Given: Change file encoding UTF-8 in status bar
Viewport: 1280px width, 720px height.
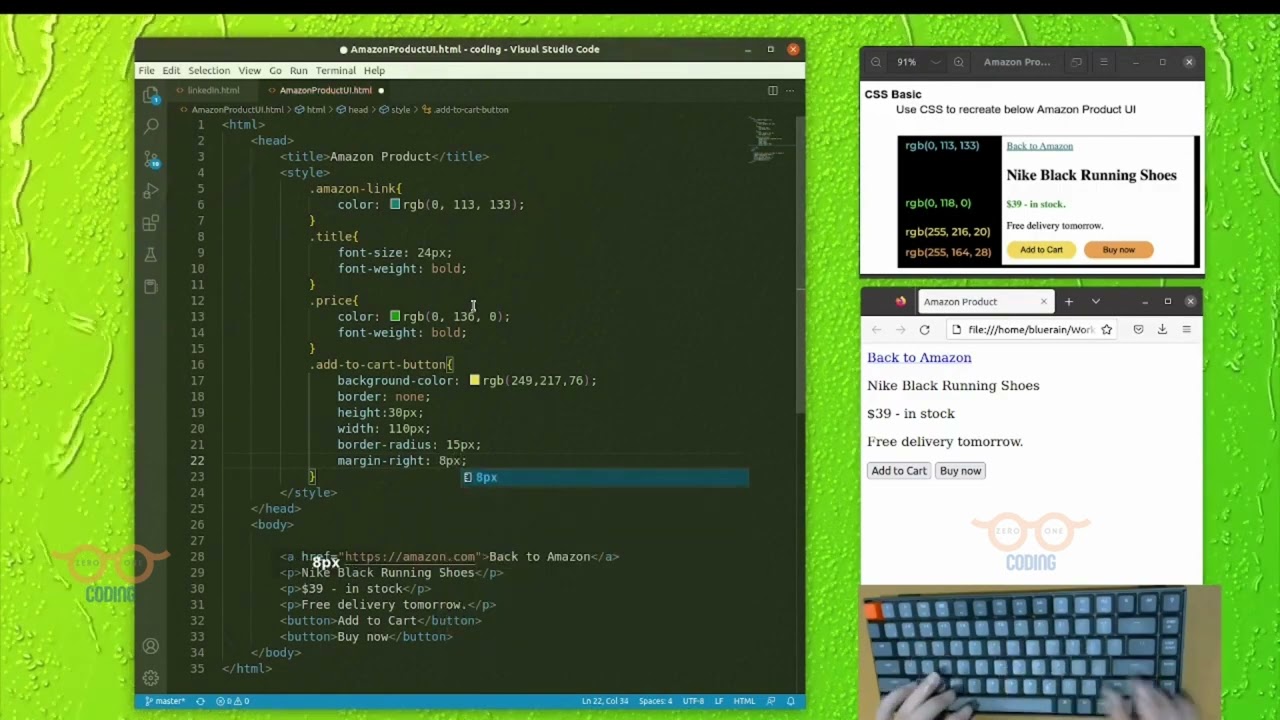Looking at the screenshot, I should point(693,701).
